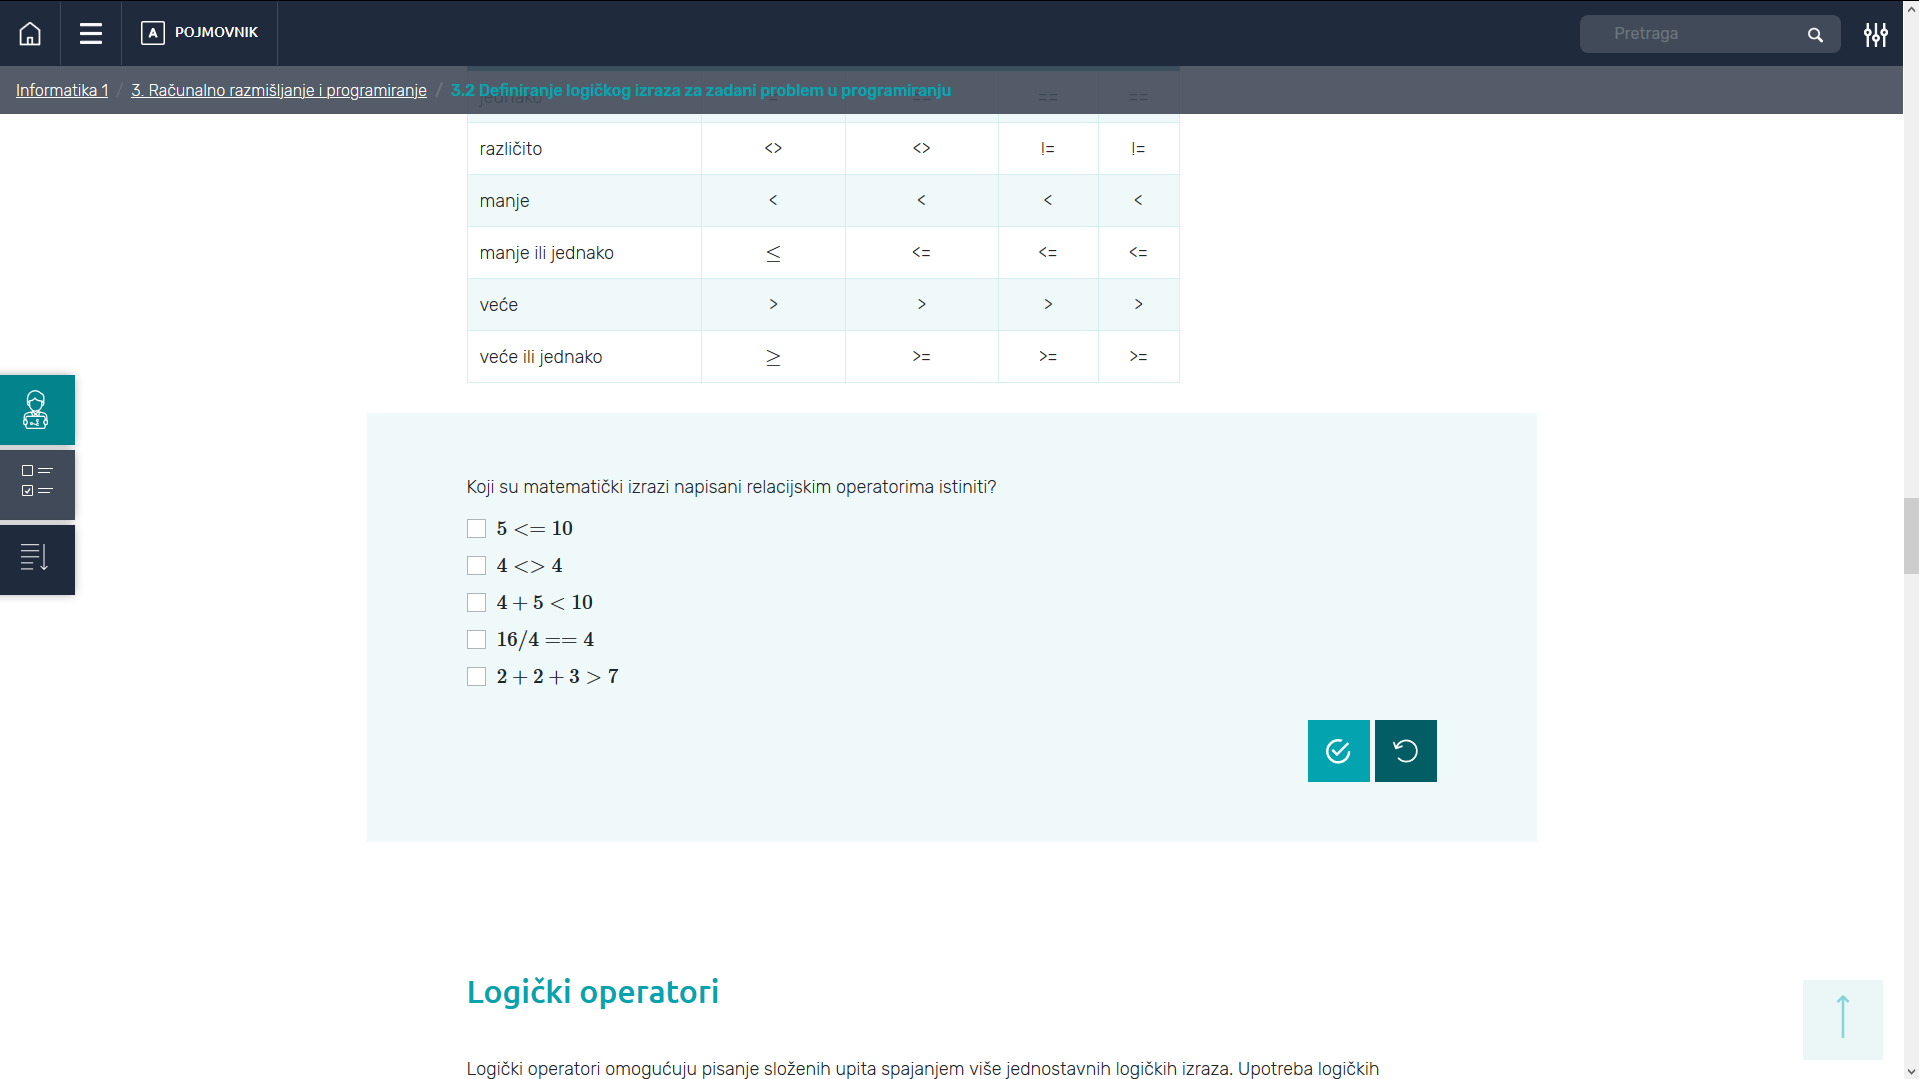Viewport: 1919px width, 1079px height.
Task: Open the sorted list sidebar icon
Action: click(37, 559)
